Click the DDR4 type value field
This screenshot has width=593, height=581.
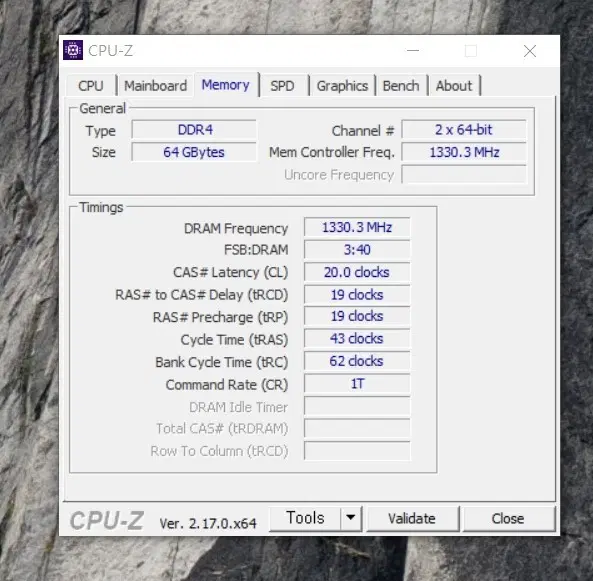pos(194,130)
